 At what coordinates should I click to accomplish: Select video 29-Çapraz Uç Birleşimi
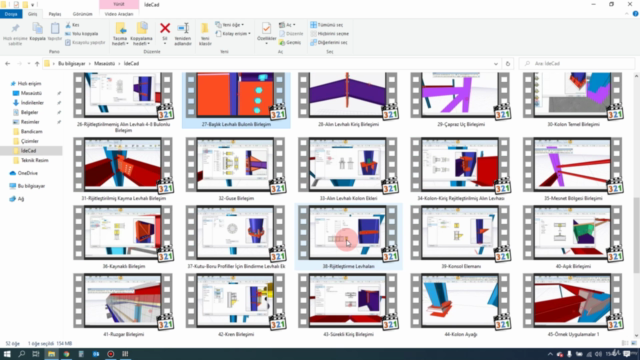(460, 100)
